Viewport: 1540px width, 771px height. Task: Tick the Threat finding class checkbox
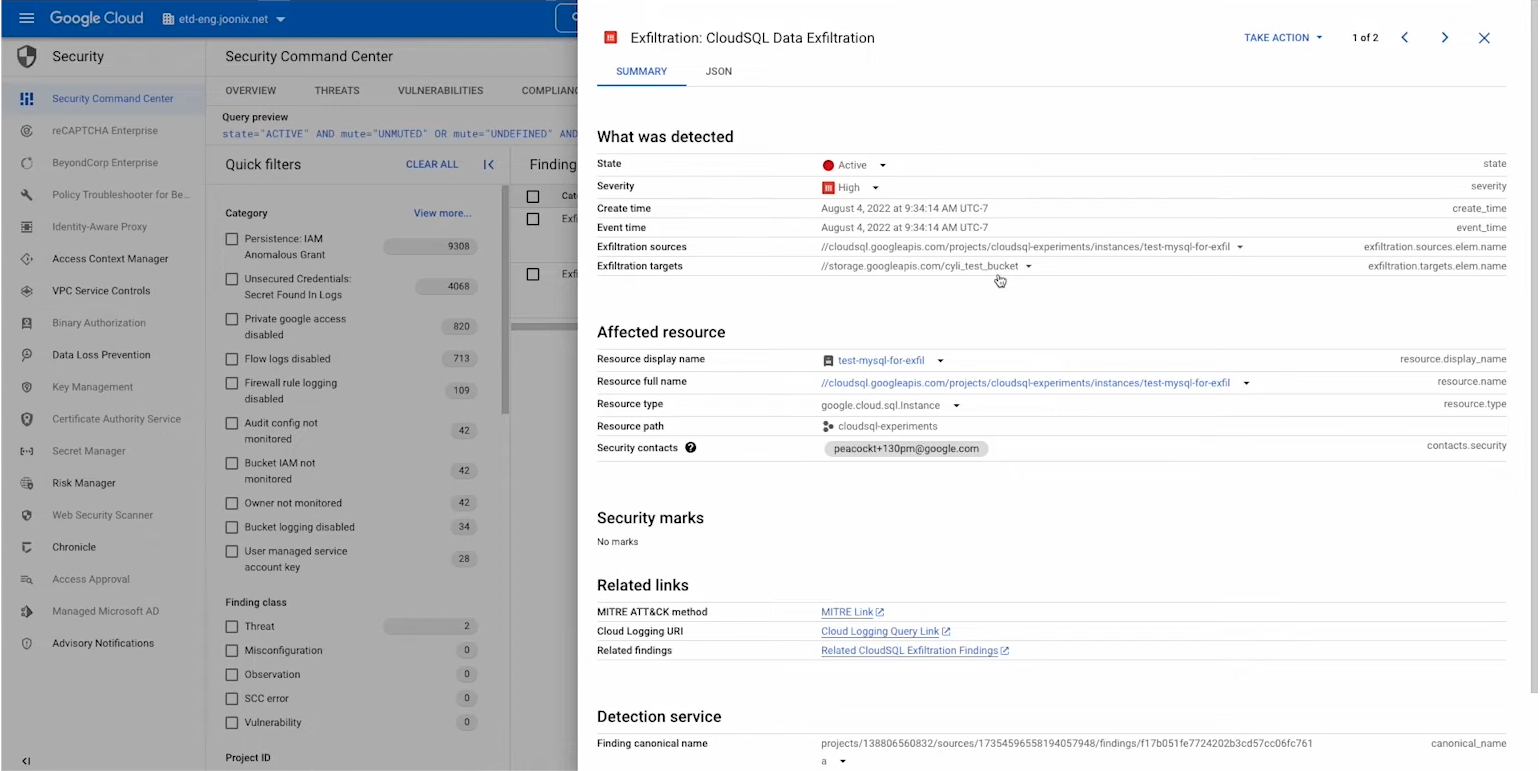pos(232,626)
